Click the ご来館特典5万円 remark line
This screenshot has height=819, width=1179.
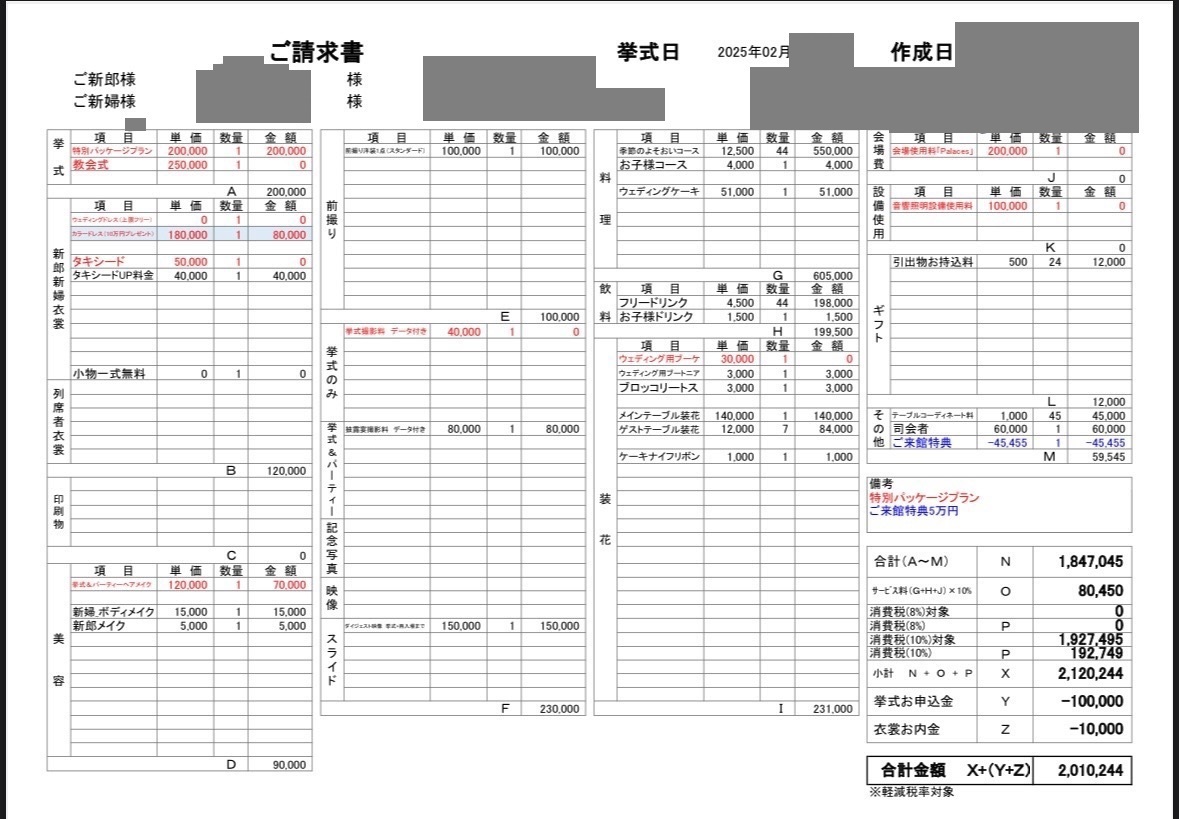914,511
